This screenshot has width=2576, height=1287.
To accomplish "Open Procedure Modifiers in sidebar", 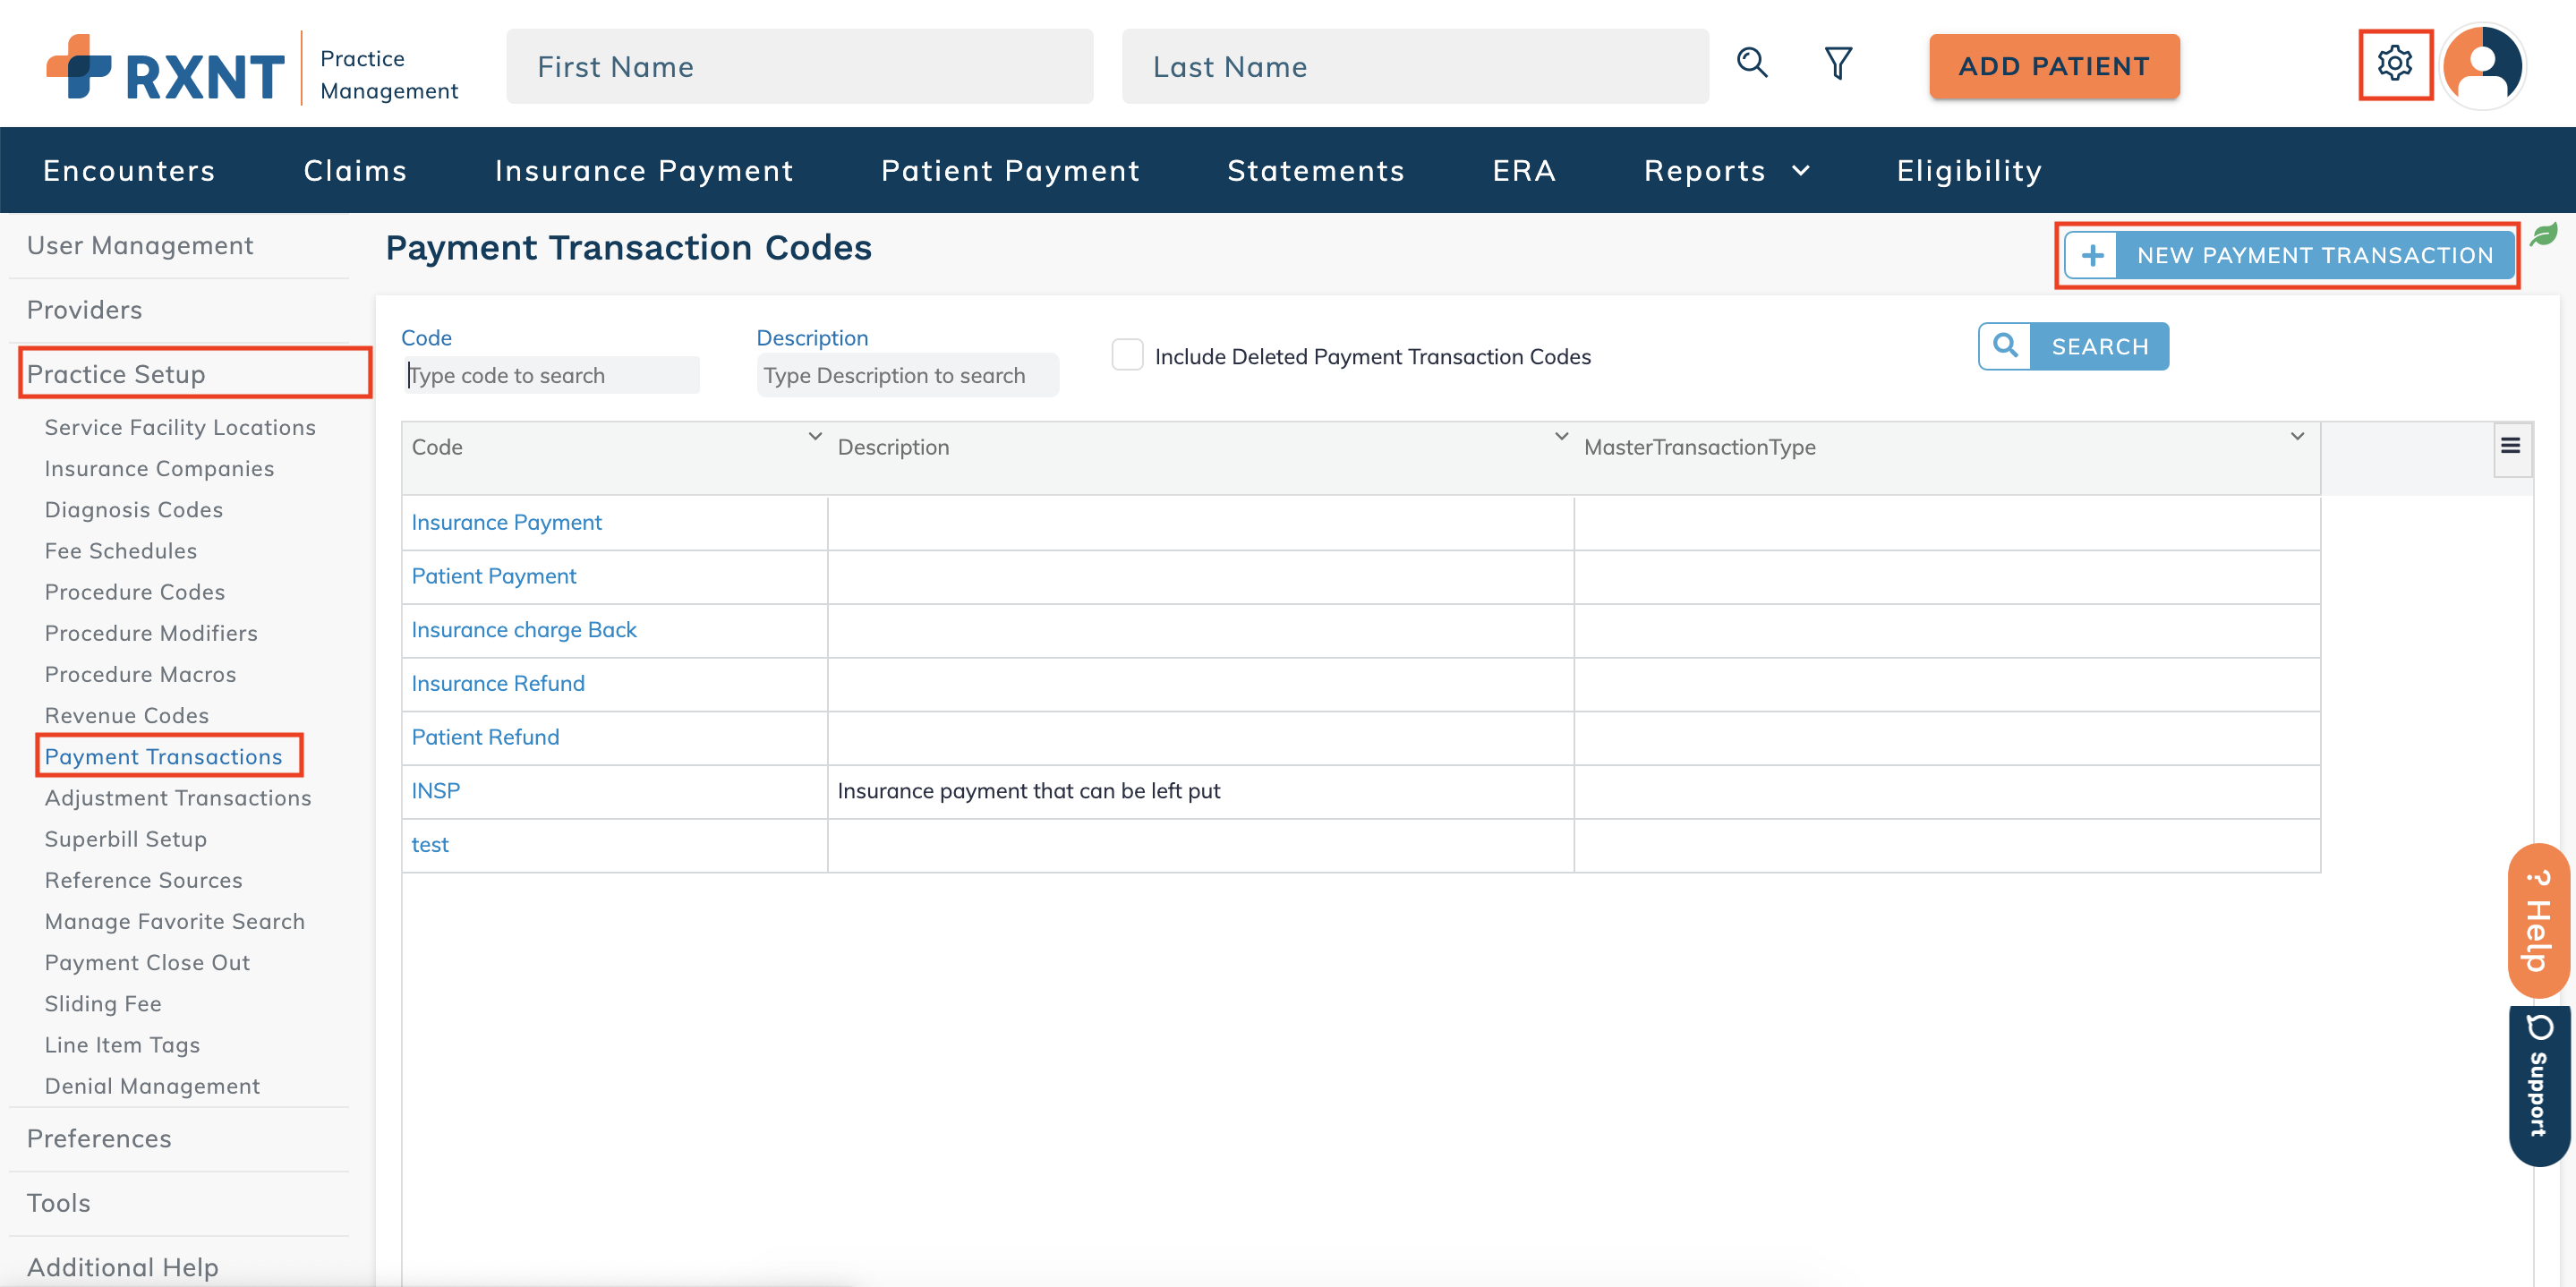I will [151, 632].
